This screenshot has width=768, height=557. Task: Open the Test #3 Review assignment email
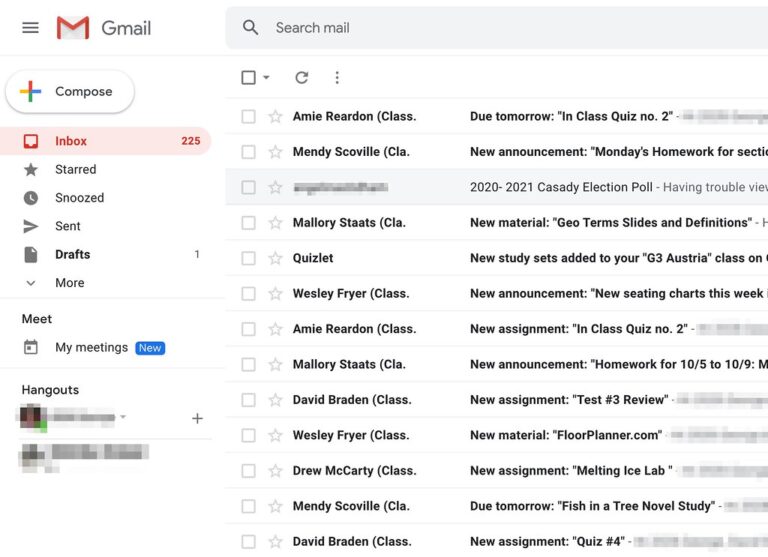(497, 400)
